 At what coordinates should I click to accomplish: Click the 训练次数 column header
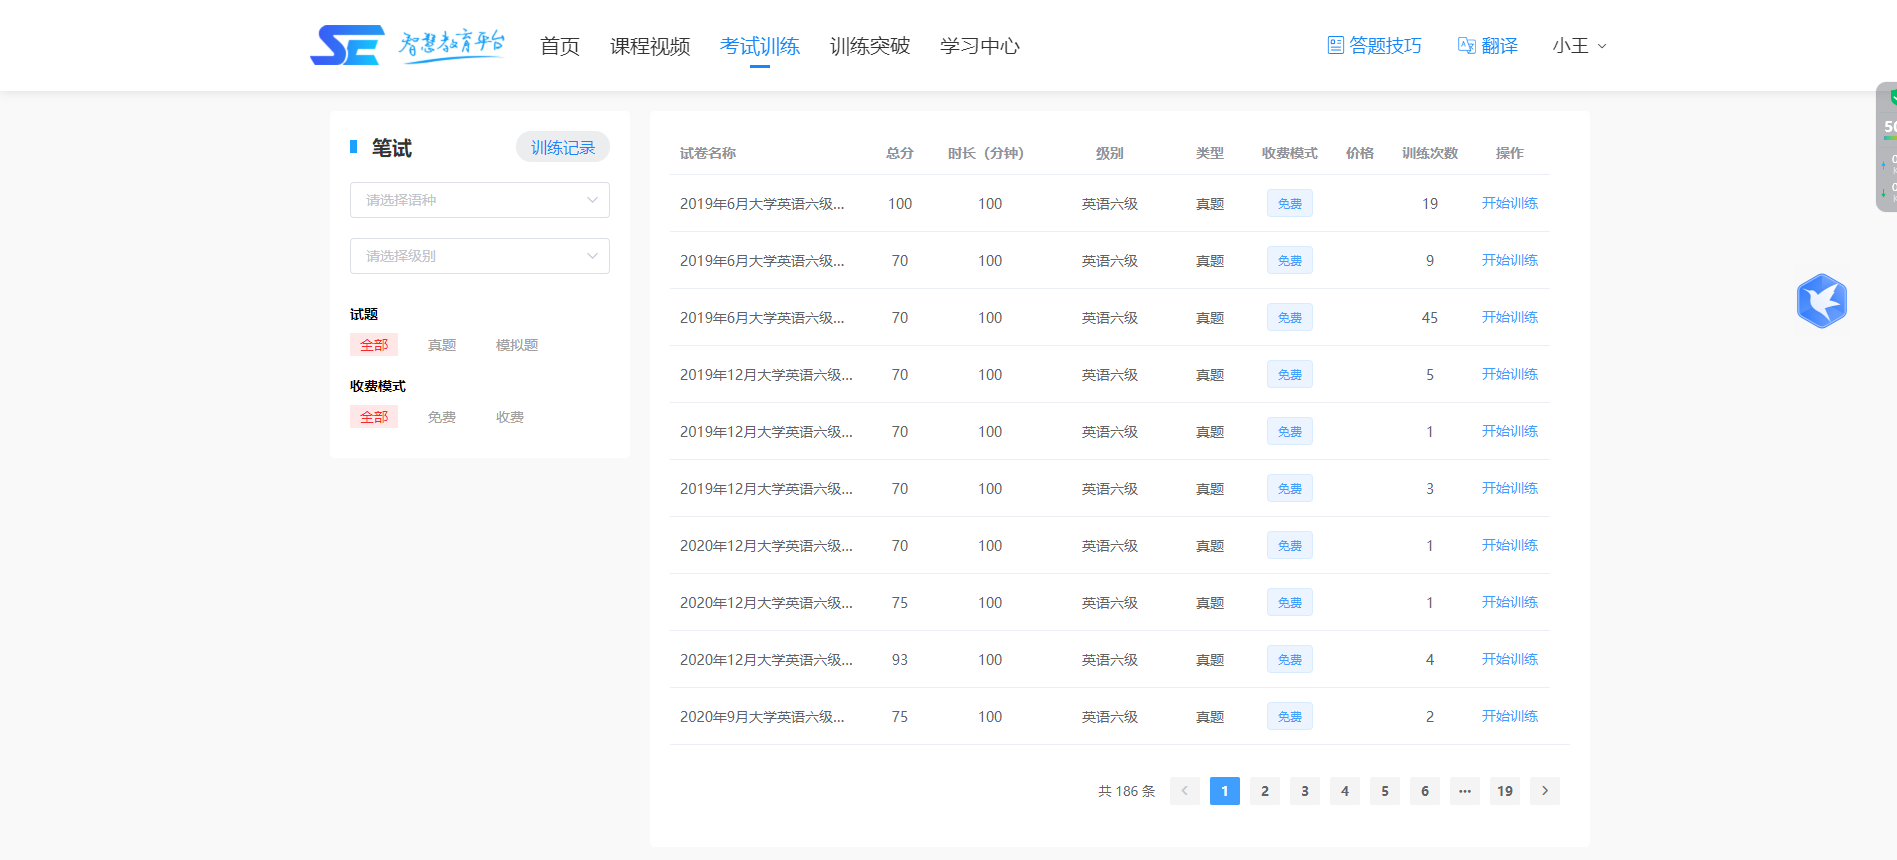(1430, 153)
